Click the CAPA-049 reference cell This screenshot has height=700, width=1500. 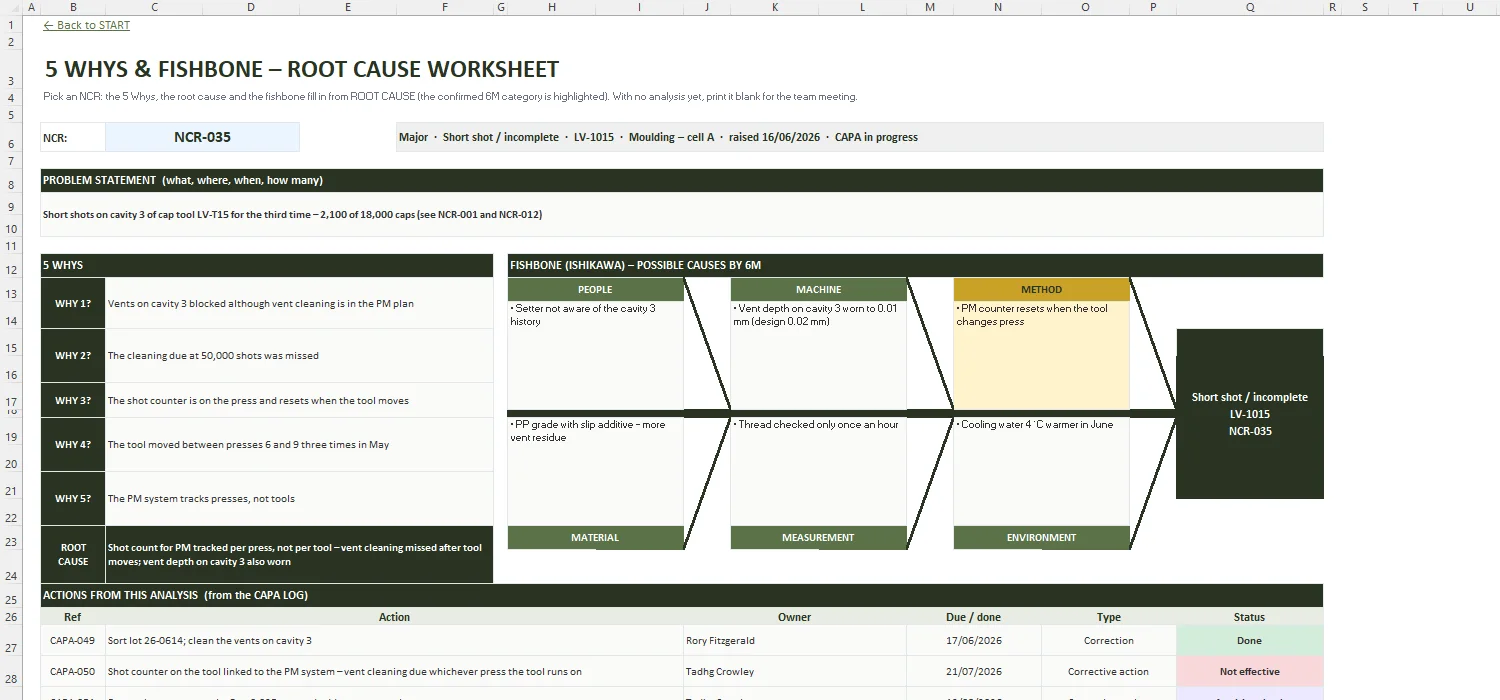pyautogui.click(x=73, y=641)
